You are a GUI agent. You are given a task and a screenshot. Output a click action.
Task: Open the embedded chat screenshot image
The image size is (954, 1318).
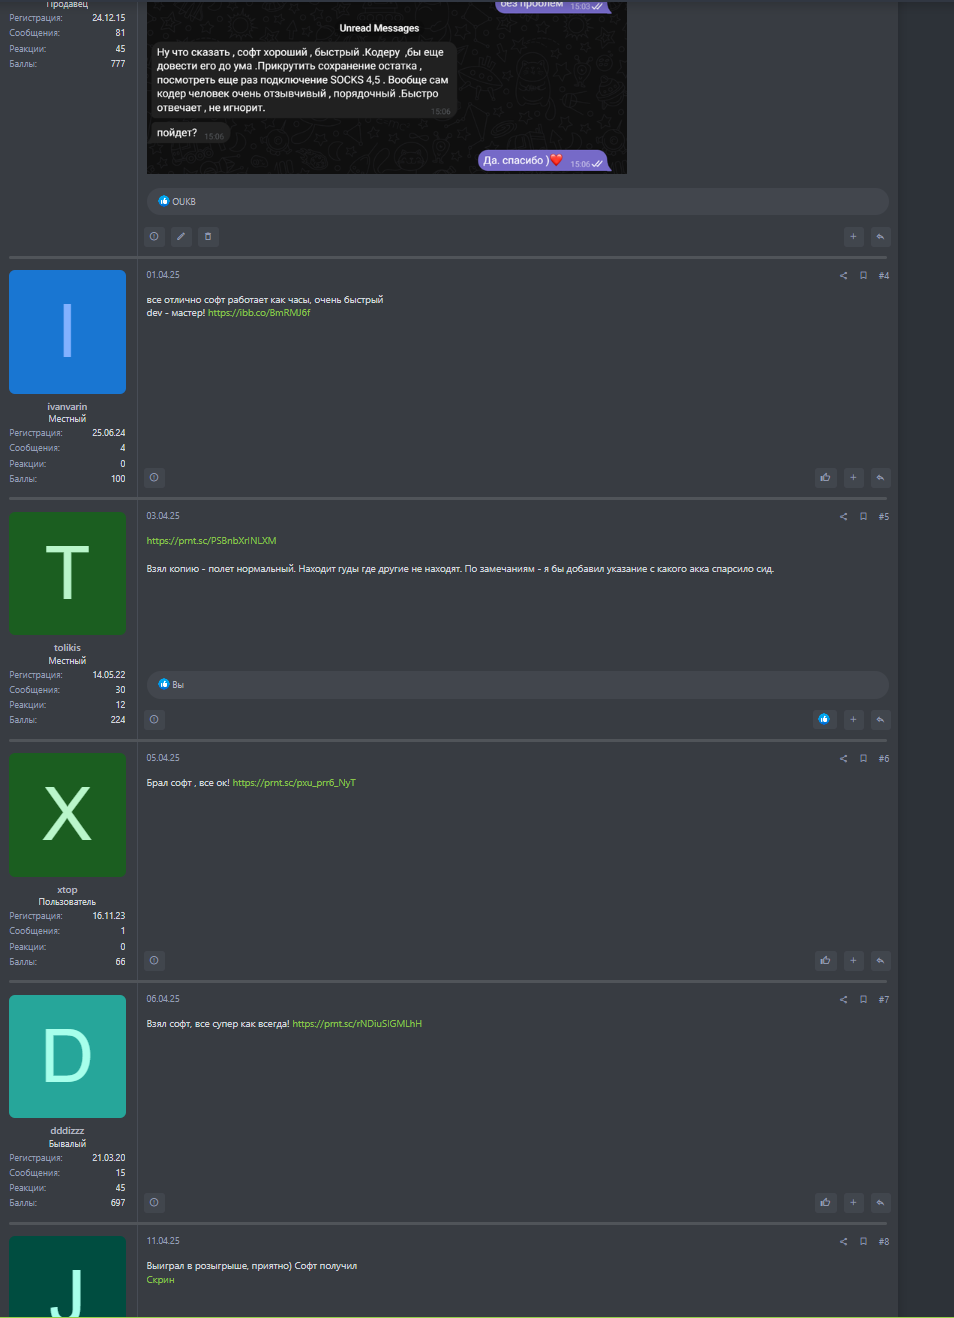click(x=387, y=87)
